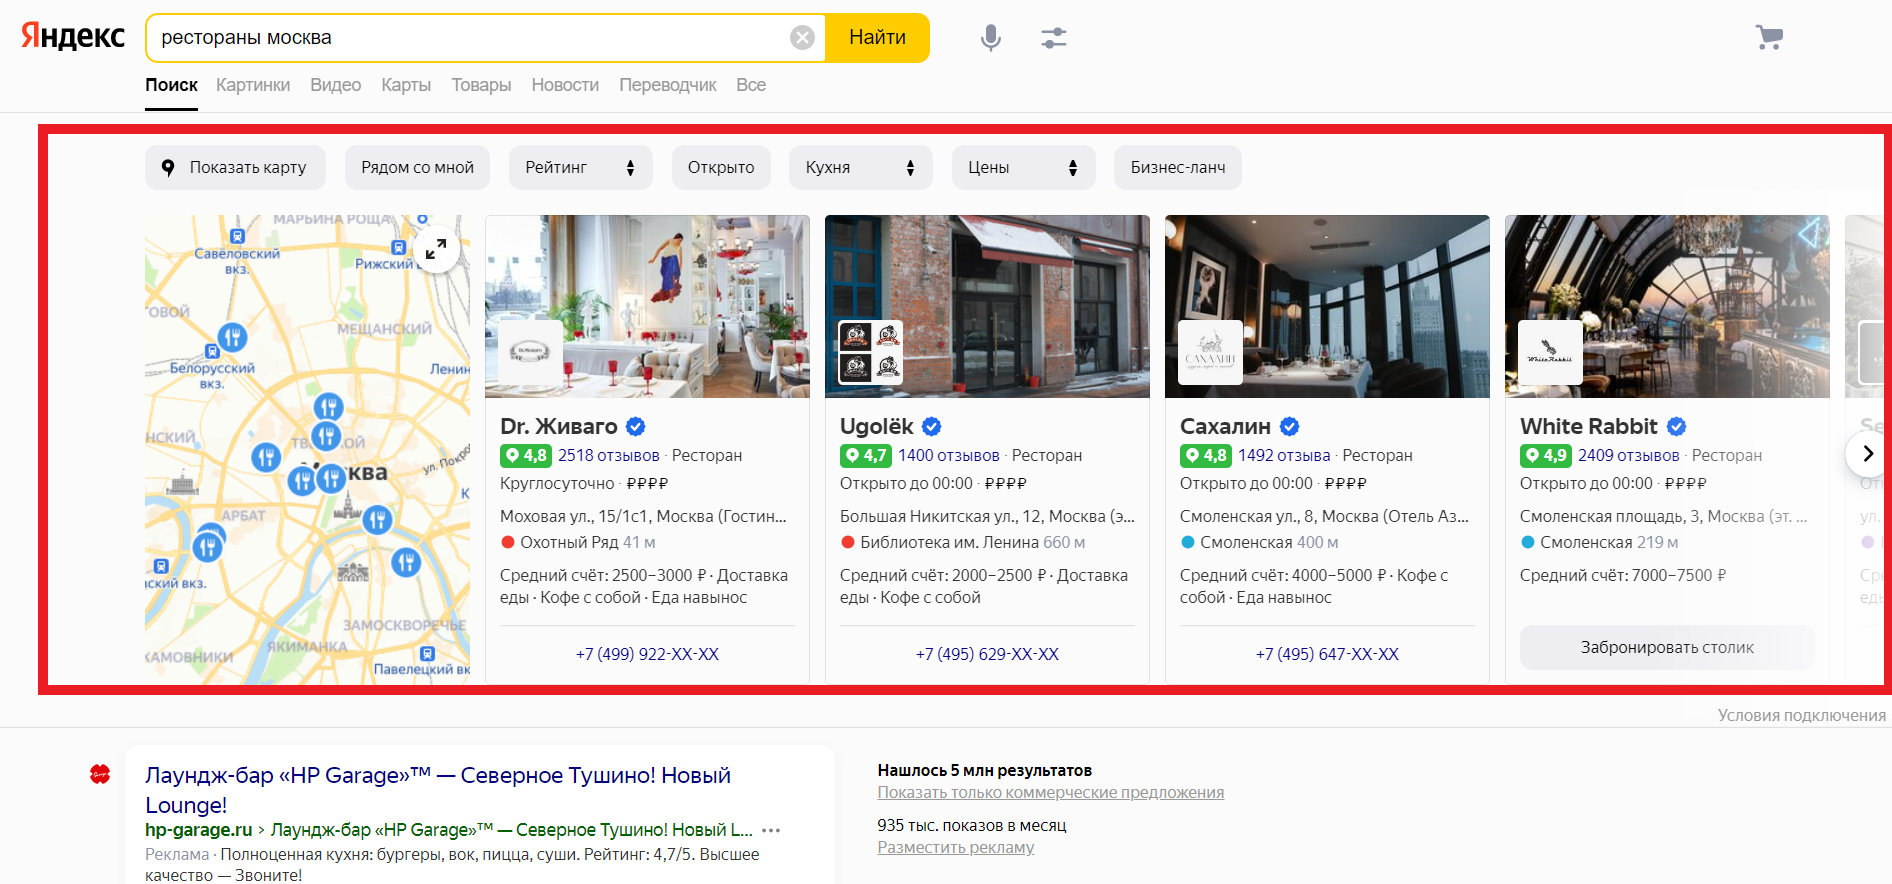
Task: Click the 4,9 rating badge of White Rabbit
Action: [x=1546, y=456]
